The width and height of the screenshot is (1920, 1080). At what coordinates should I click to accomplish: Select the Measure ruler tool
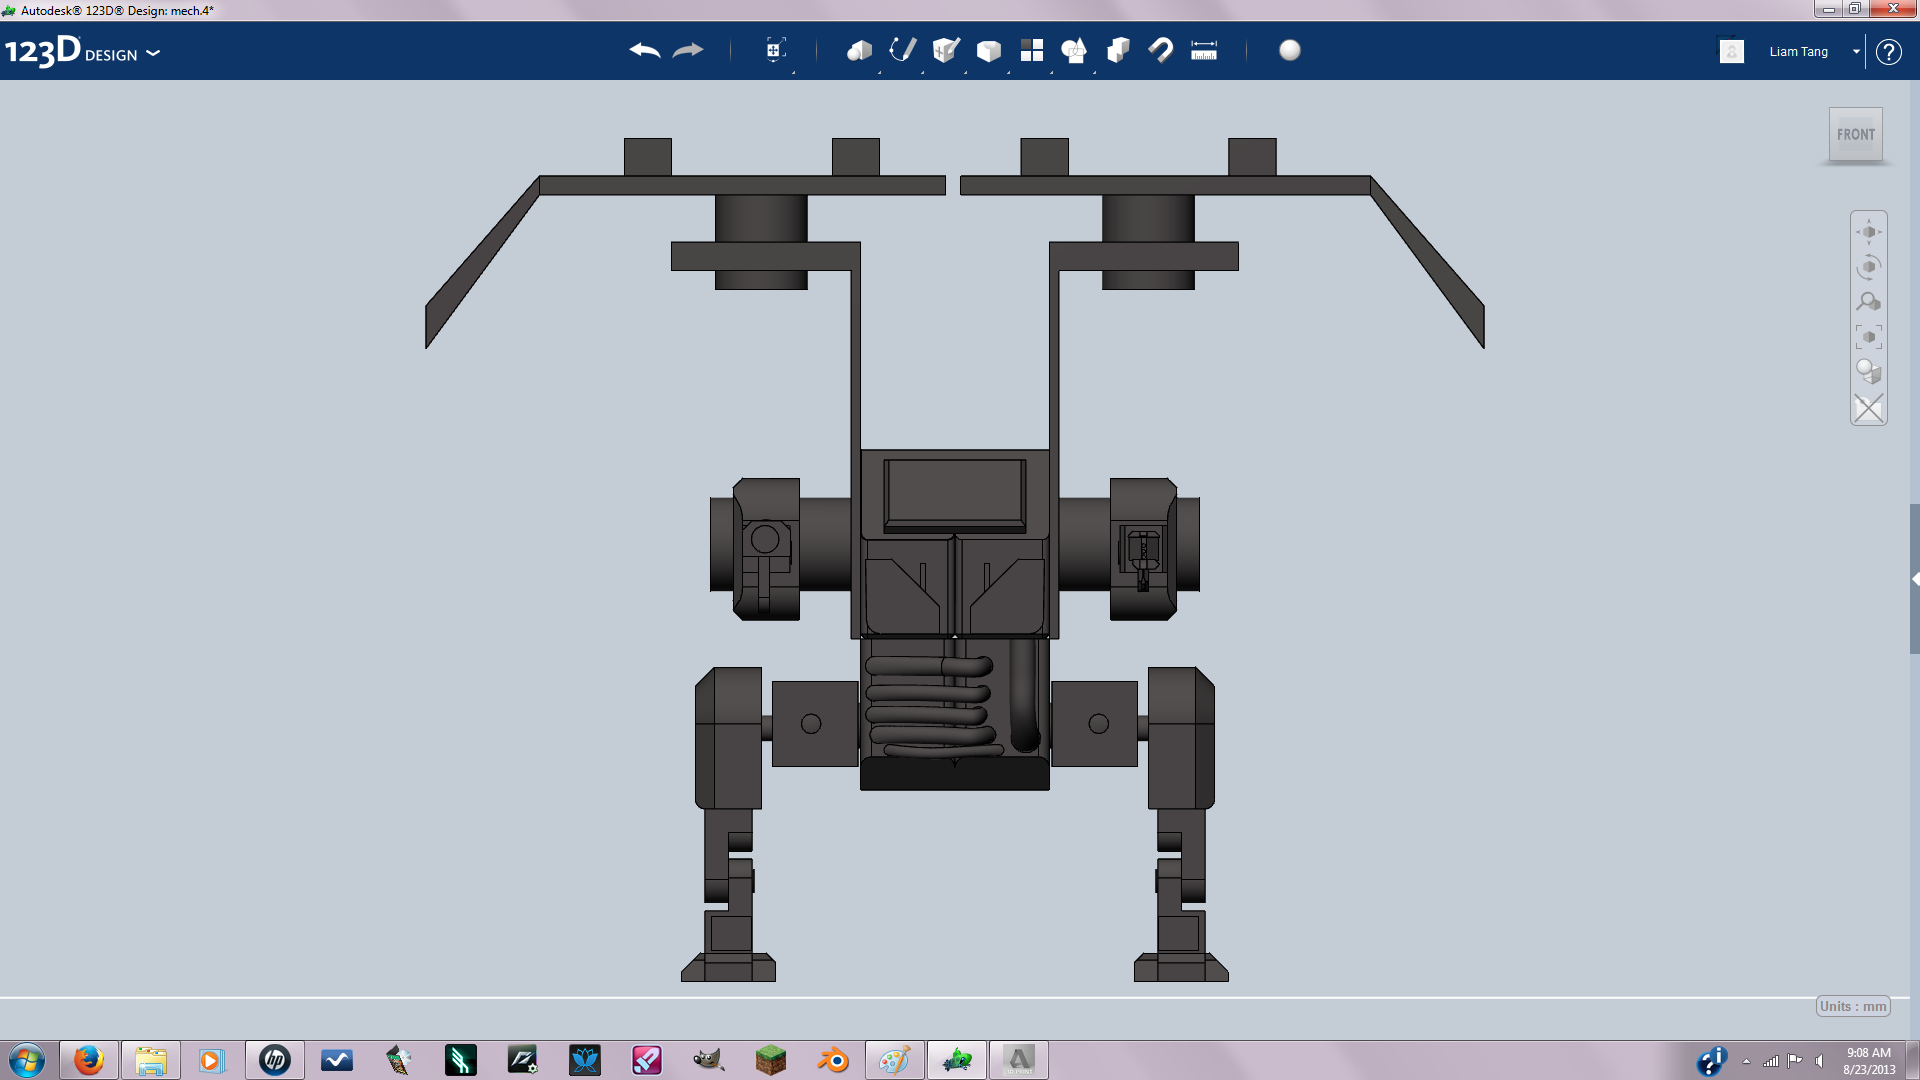pyautogui.click(x=1204, y=50)
